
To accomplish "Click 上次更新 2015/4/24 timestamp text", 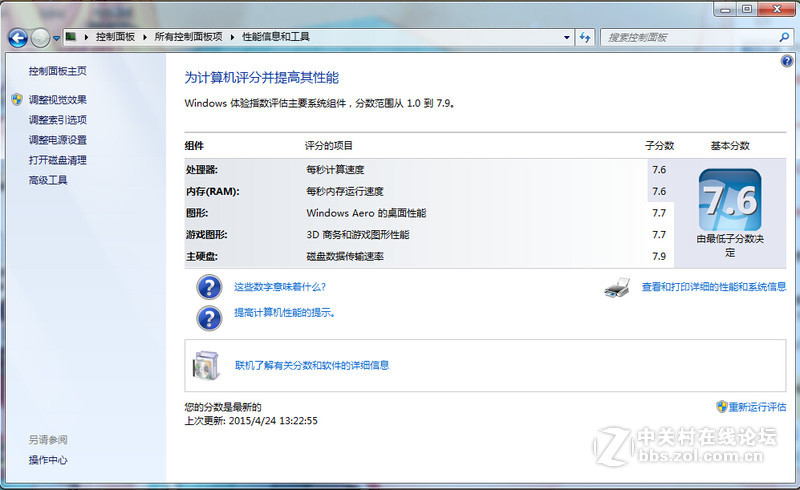I will pos(251,421).
